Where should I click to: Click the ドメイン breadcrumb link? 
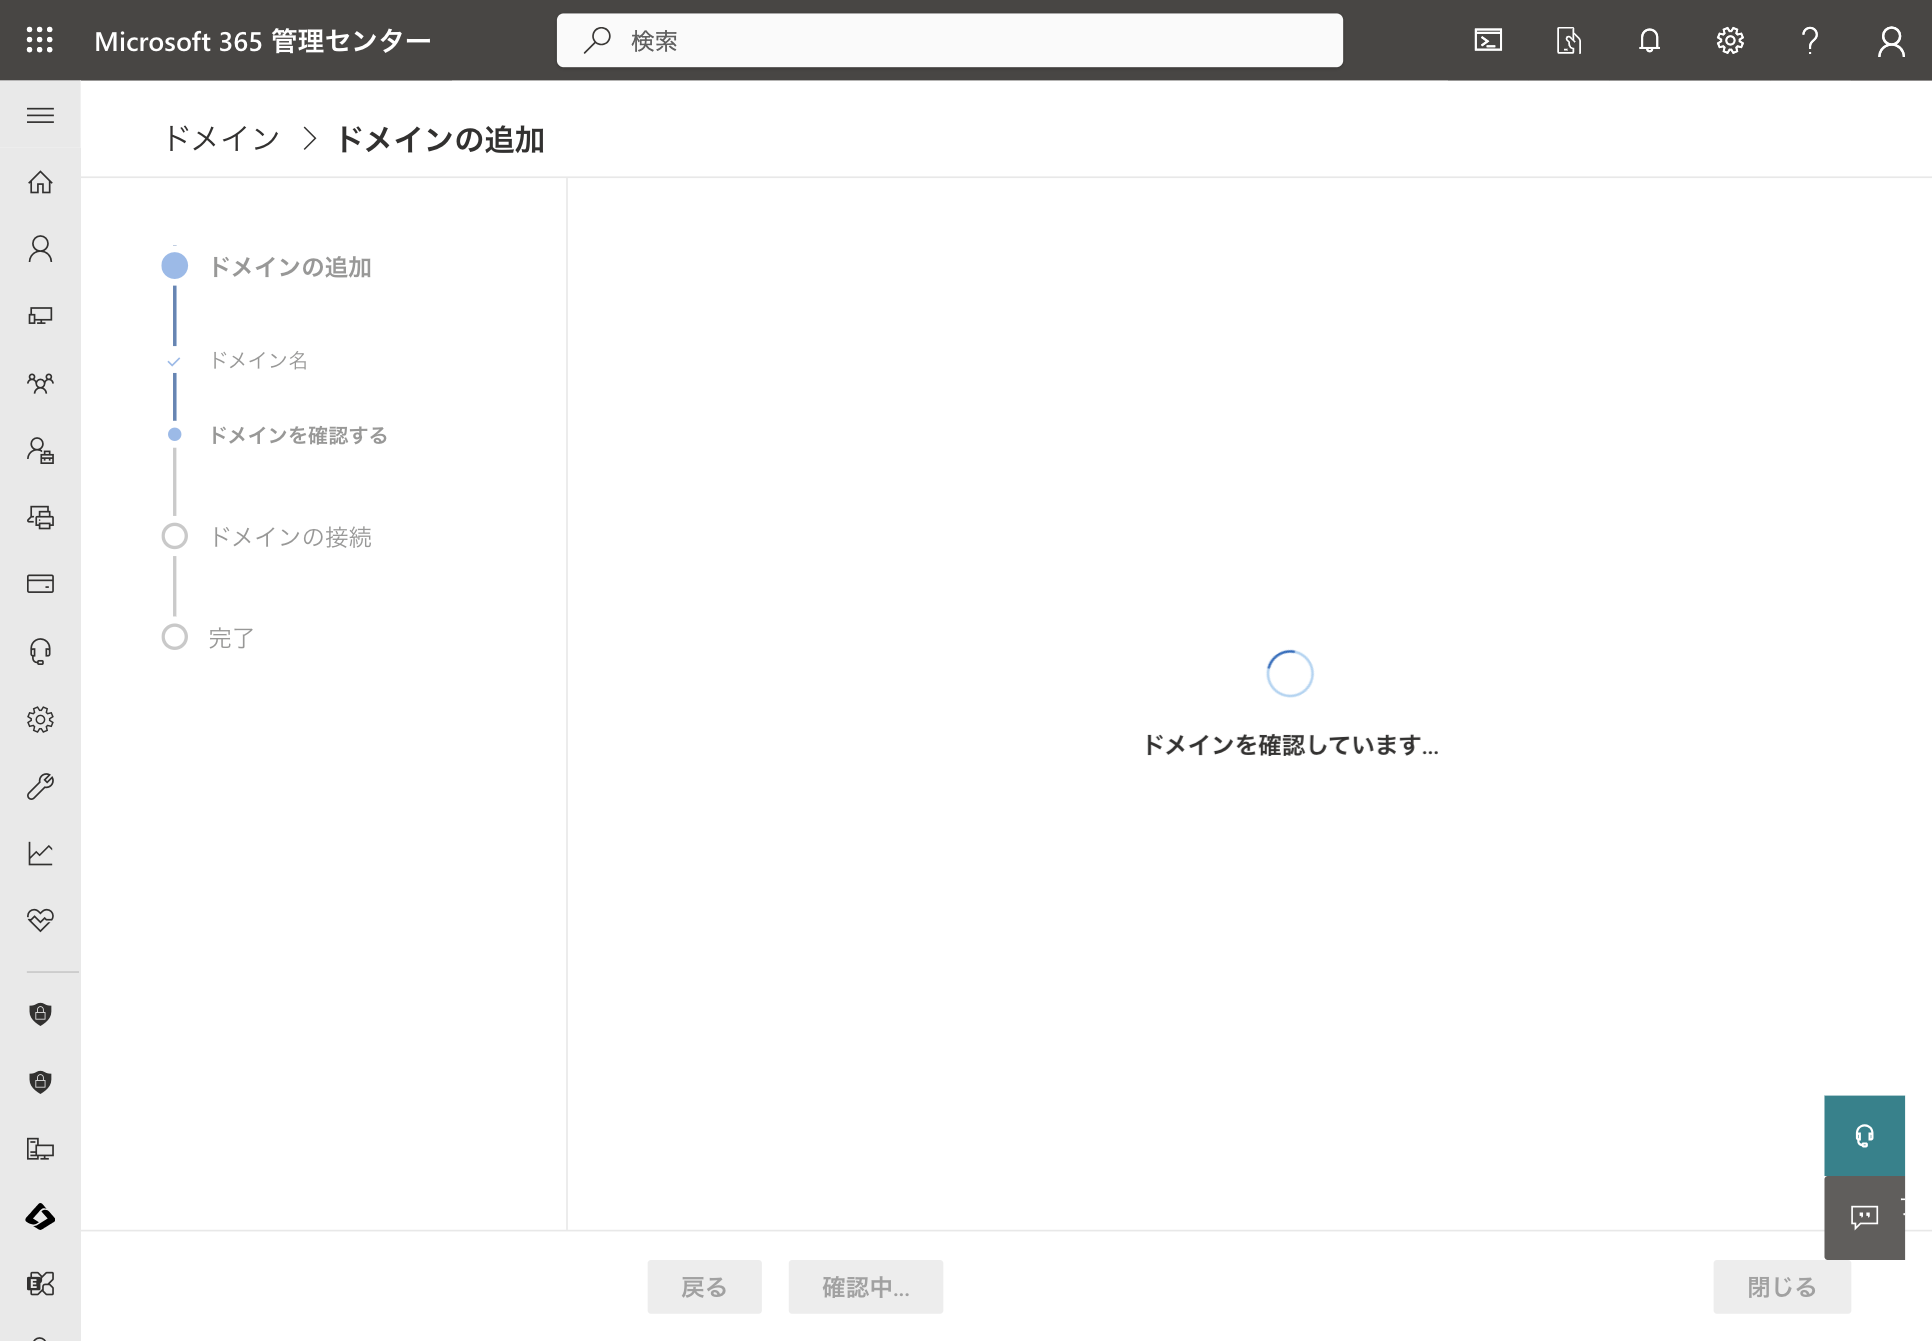(x=222, y=139)
